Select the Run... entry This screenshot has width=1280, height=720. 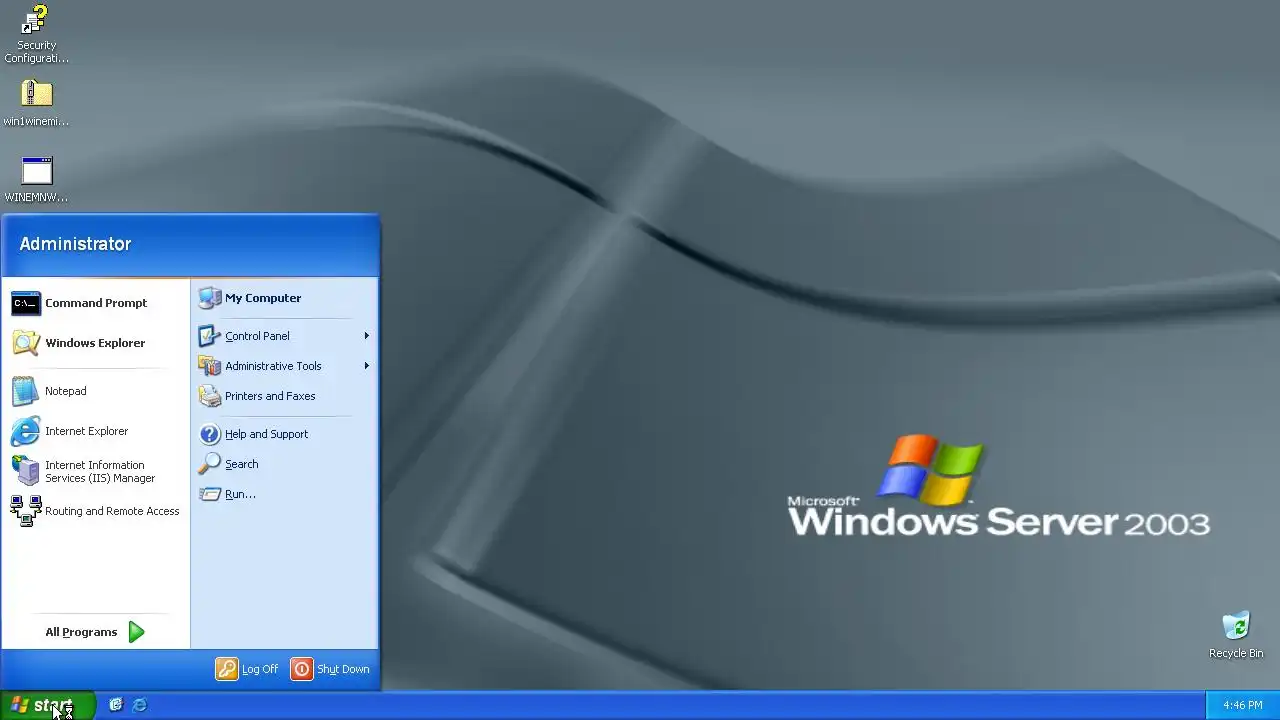click(284, 494)
